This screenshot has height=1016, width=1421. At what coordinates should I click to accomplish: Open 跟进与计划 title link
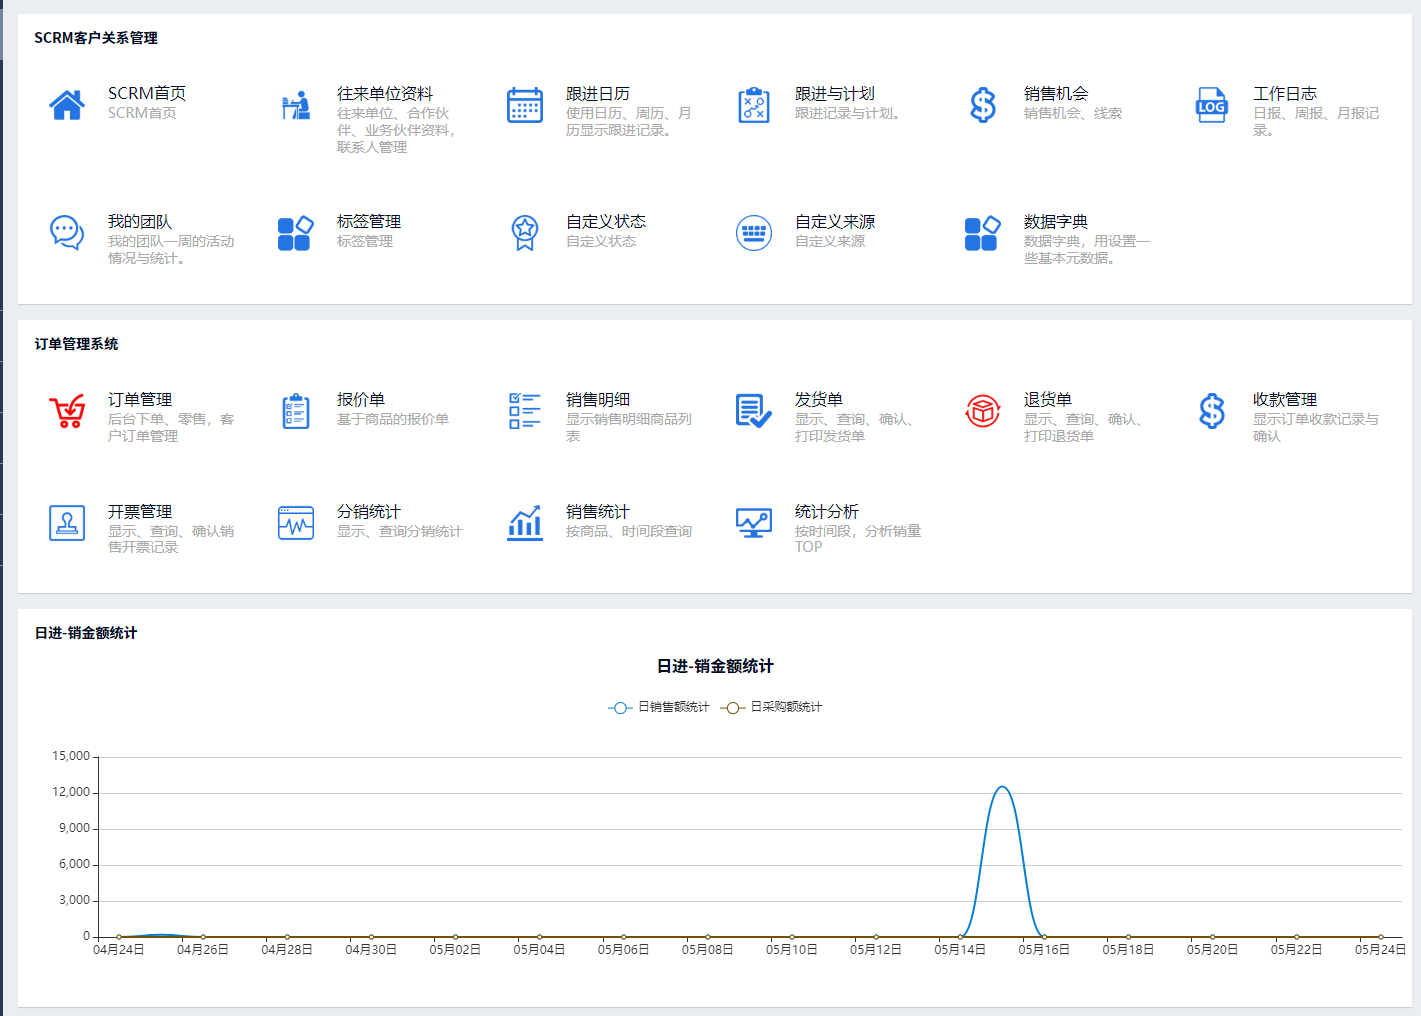pyautogui.click(x=835, y=93)
